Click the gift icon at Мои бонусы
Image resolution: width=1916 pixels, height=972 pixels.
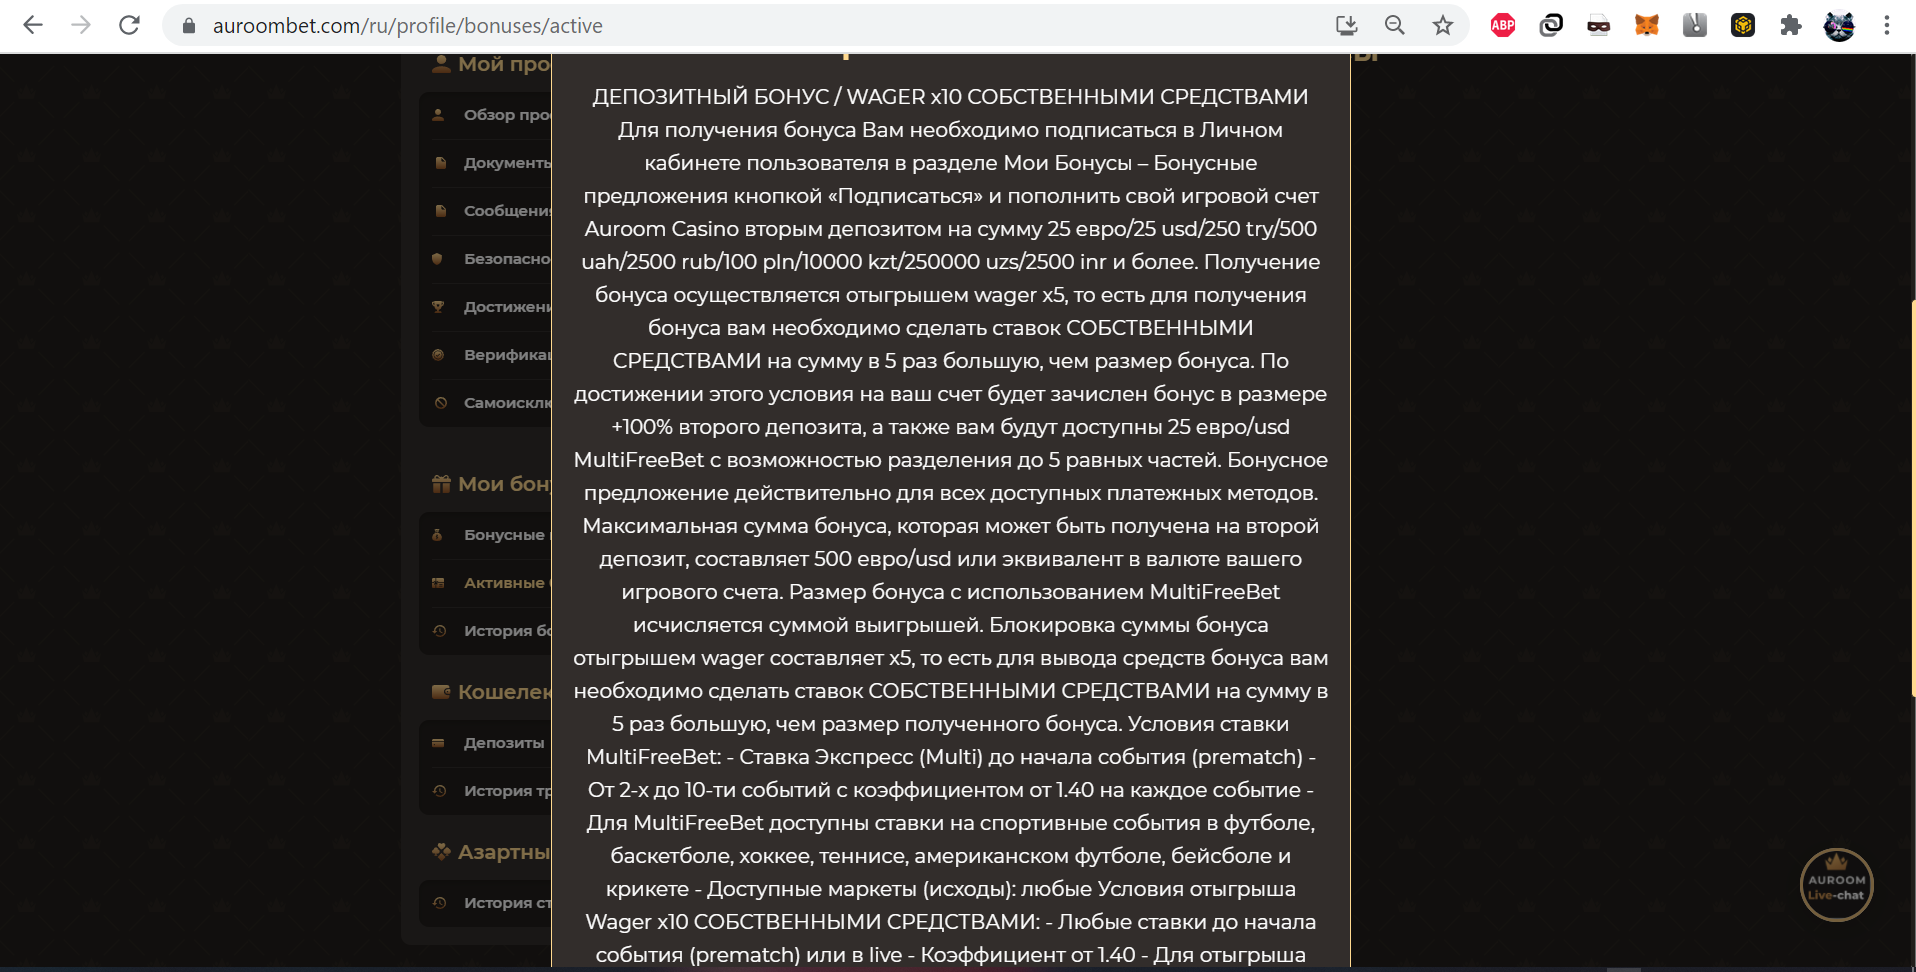click(x=441, y=484)
